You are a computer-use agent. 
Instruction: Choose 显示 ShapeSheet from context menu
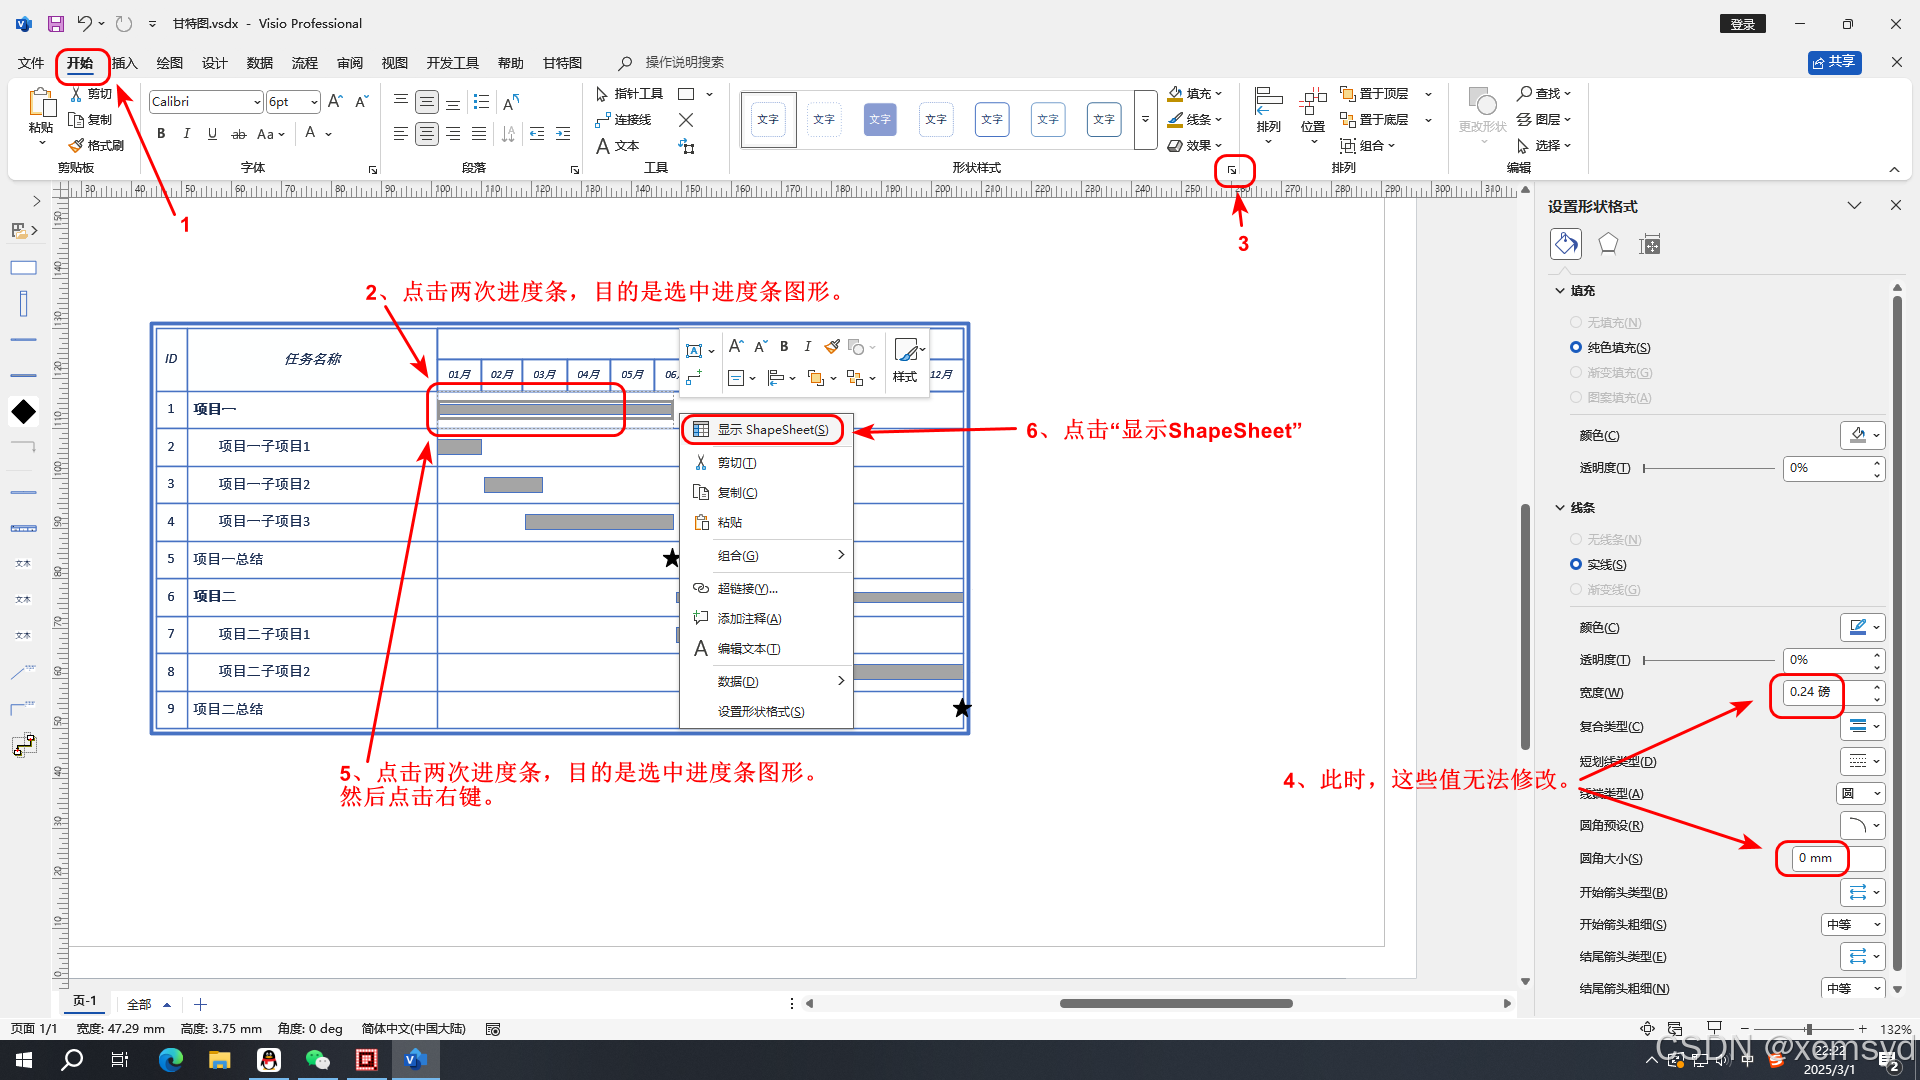[x=772, y=430]
